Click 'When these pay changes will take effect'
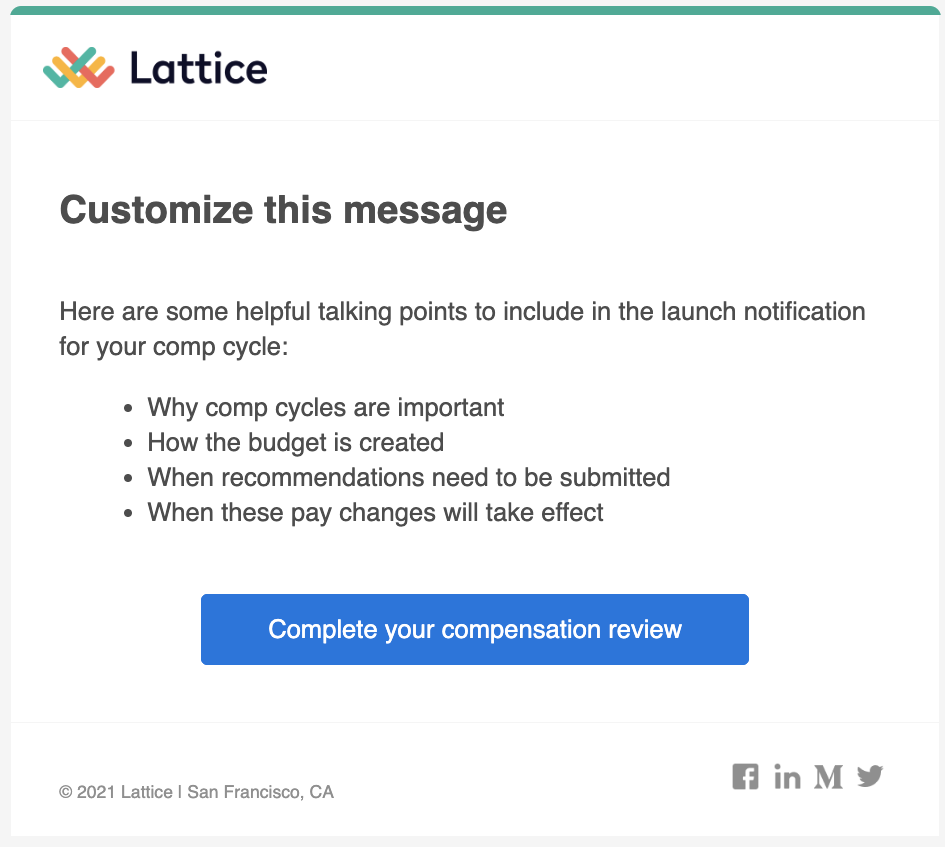The image size is (945, 847). coord(375,512)
